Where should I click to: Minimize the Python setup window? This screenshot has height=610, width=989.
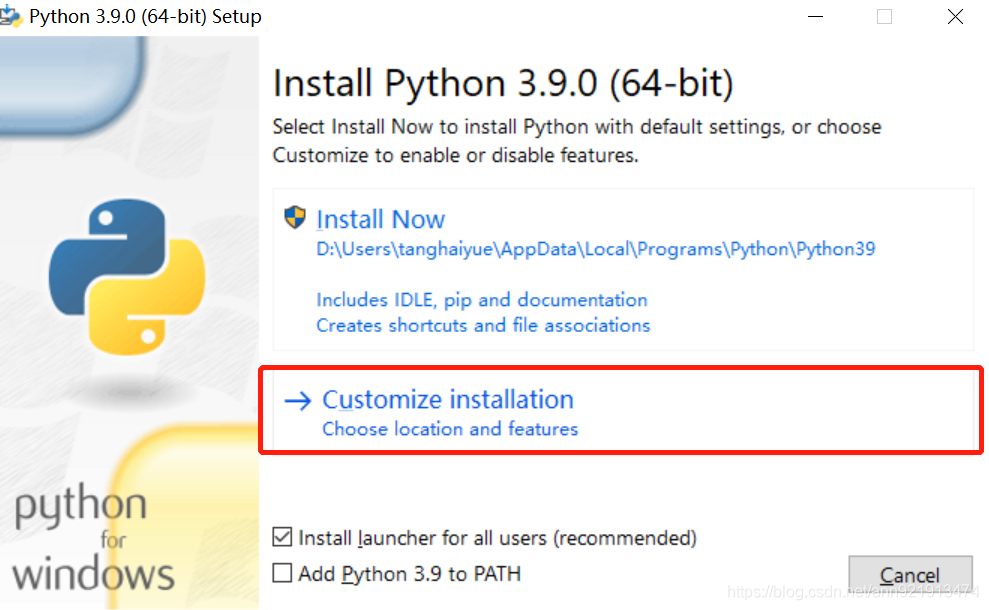(x=815, y=16)
